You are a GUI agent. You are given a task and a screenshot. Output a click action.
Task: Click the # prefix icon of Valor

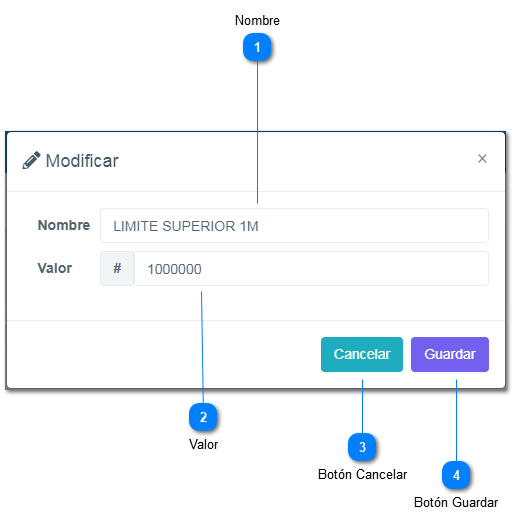pyautogui.click(x=117, y=268)
